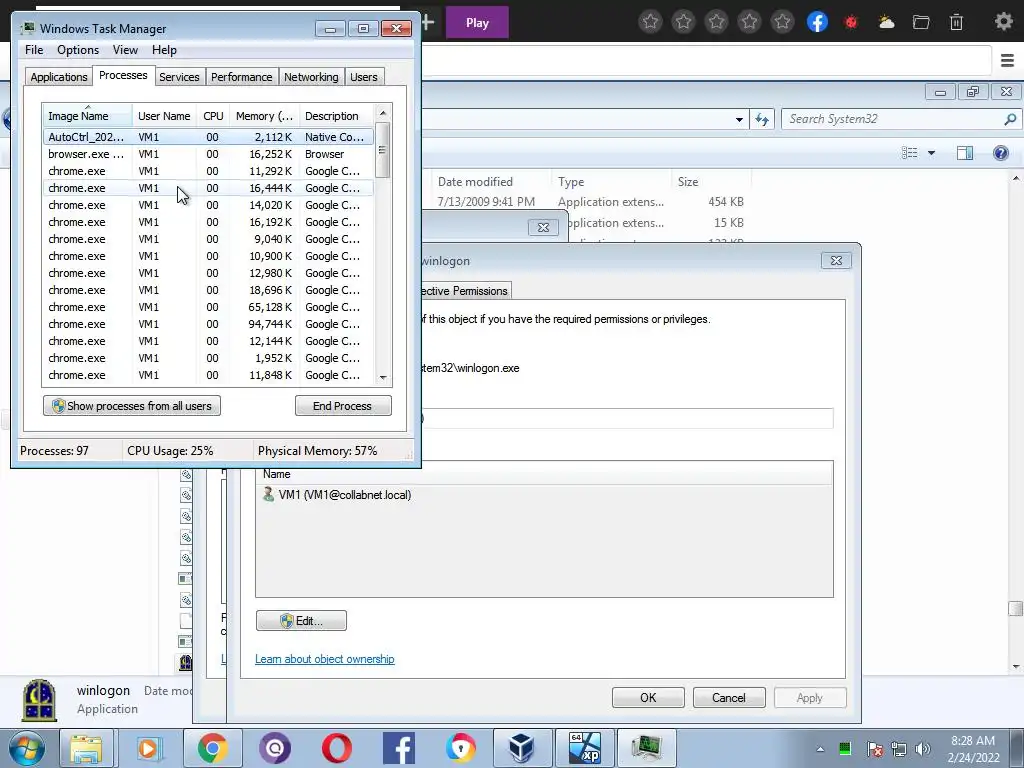Click Show processes from all users
1024x768 pixels.
point(132,406)
